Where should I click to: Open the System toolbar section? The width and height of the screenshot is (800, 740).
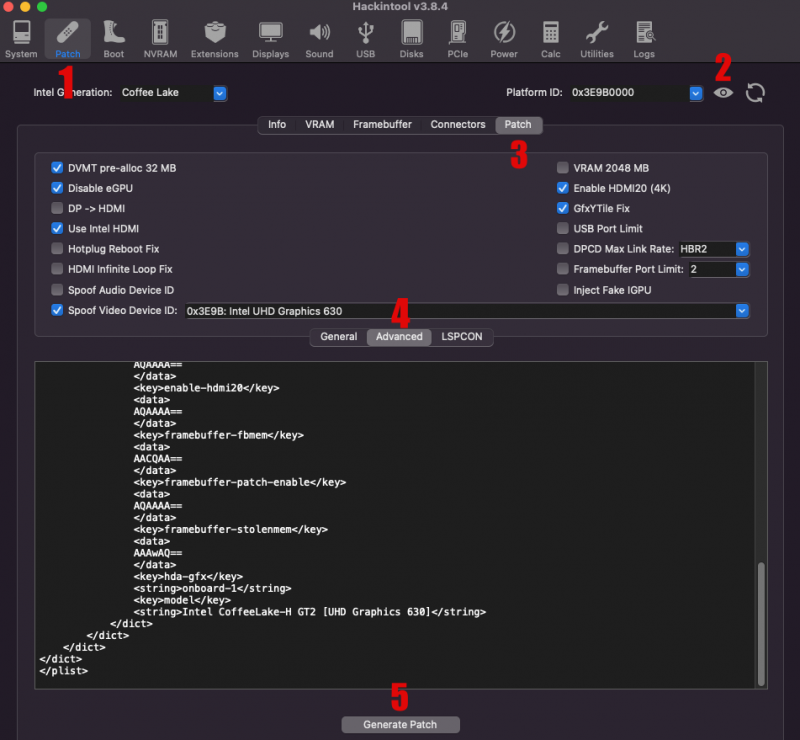coord(21,39)
